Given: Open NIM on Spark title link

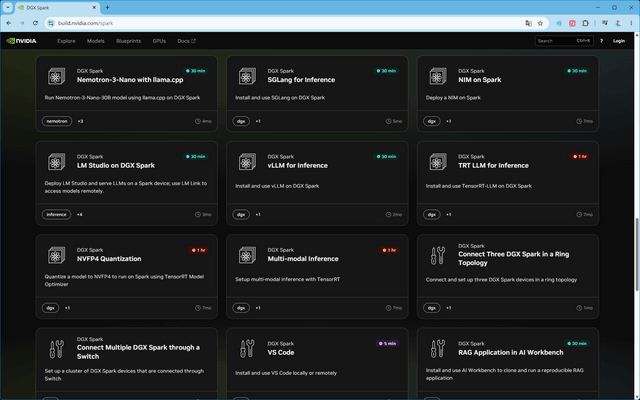Looking at the screenshot, I should pyautogui.click(x=480, y=80).
